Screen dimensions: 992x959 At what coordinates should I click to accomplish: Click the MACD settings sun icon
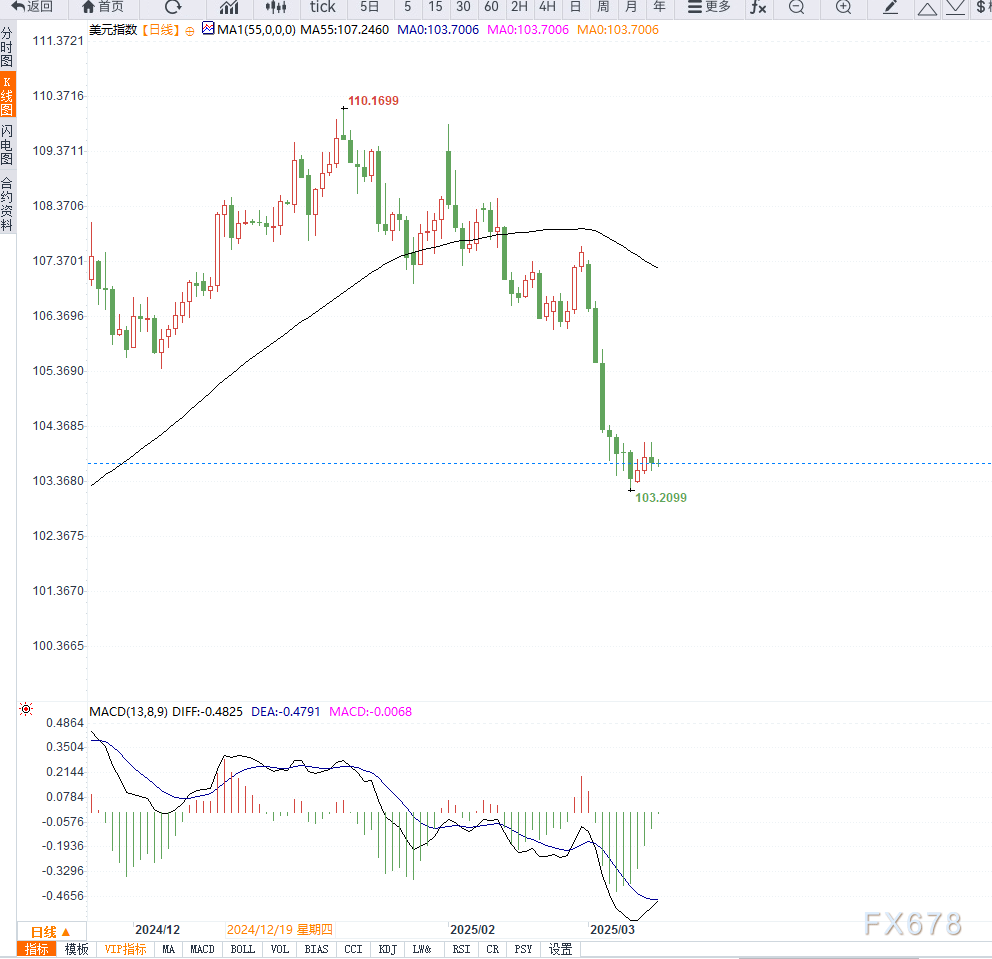tap(26, 709)
